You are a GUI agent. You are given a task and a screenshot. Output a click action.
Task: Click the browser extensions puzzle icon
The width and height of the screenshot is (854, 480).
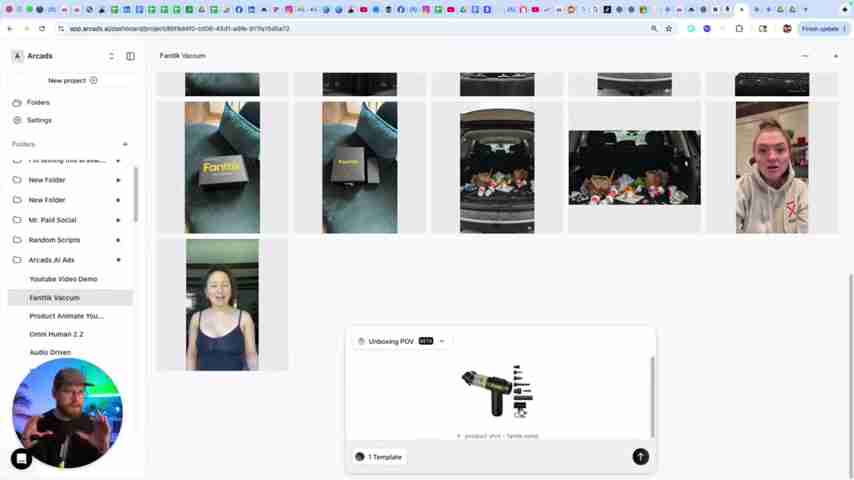tap(739, 29)
